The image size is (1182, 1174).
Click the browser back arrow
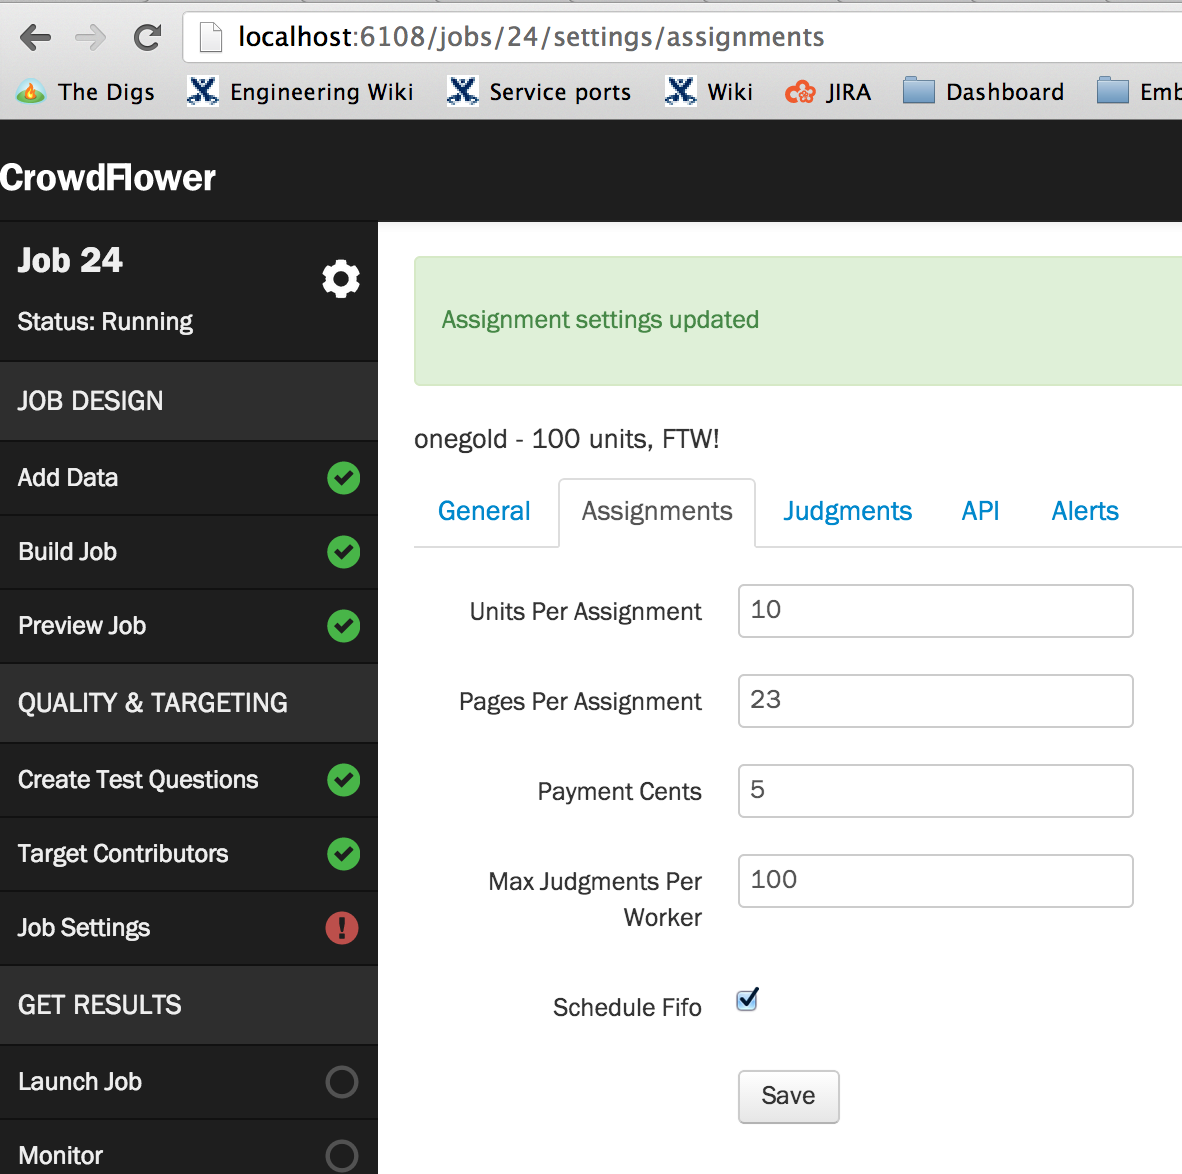35,36
